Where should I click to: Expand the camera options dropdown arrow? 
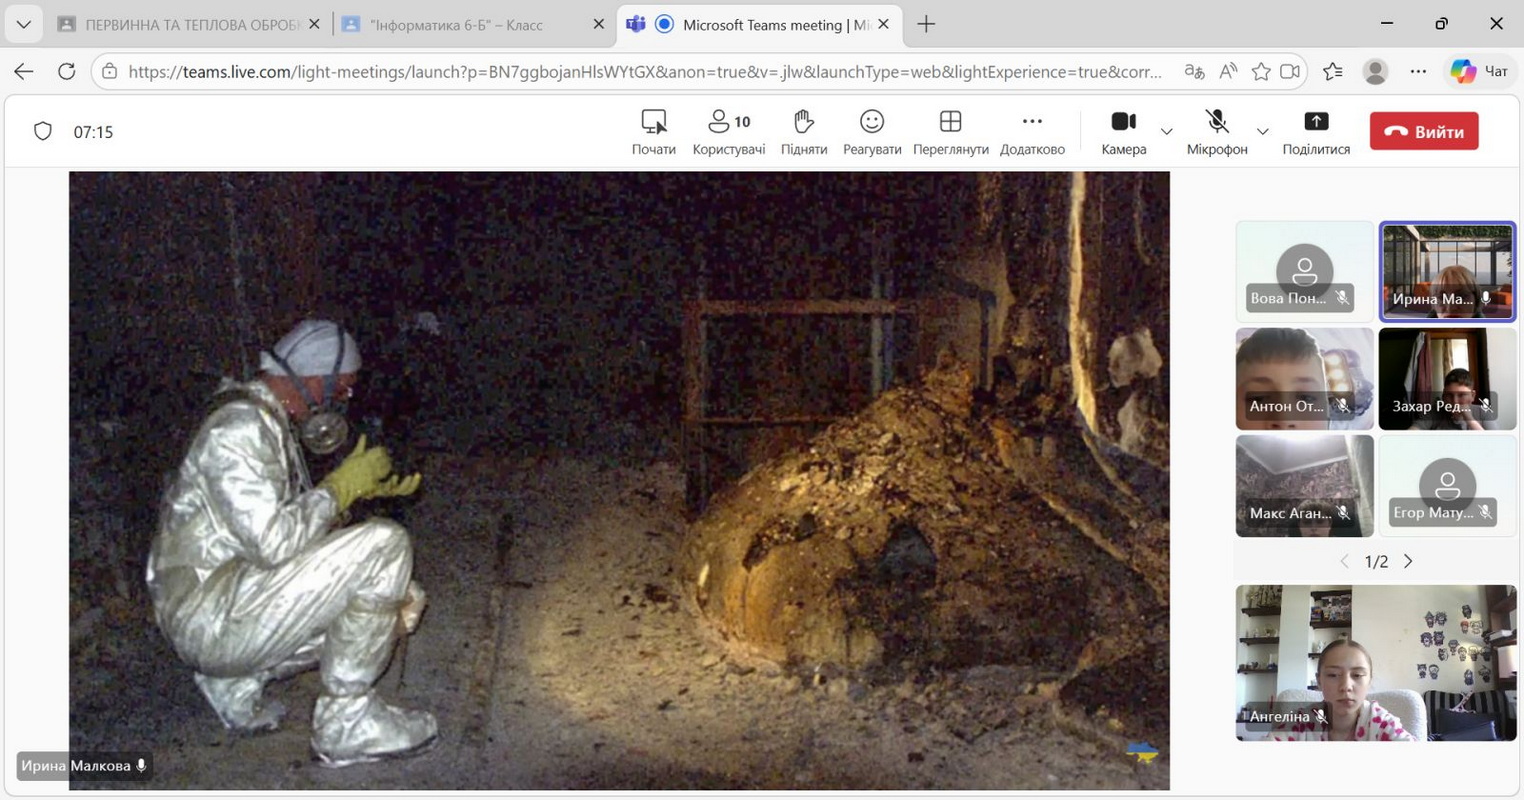[1166, 132]
